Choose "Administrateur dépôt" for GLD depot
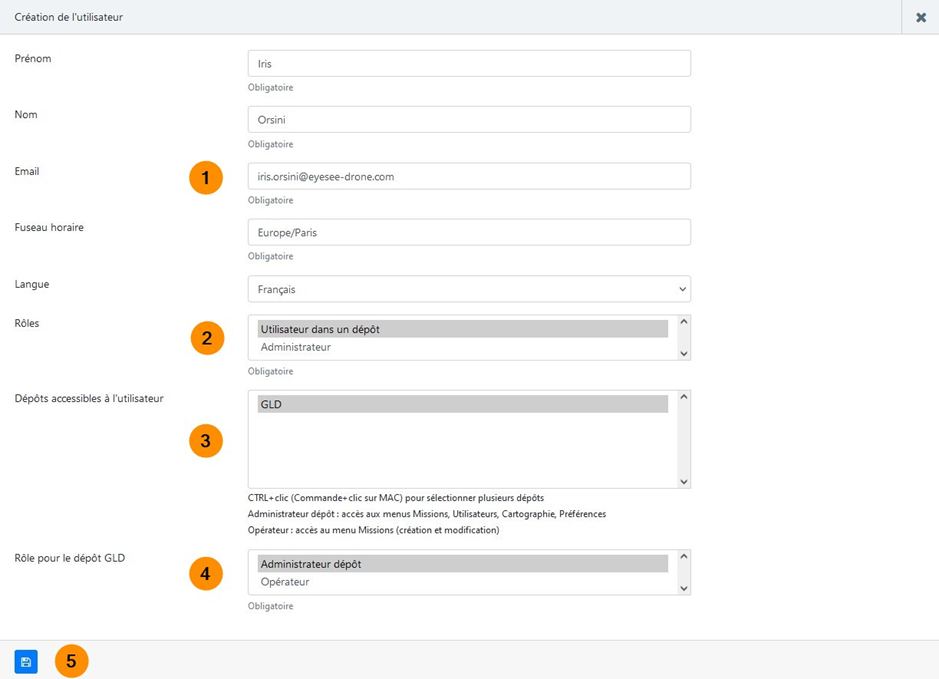939x679 pixels. pos(462,564)
